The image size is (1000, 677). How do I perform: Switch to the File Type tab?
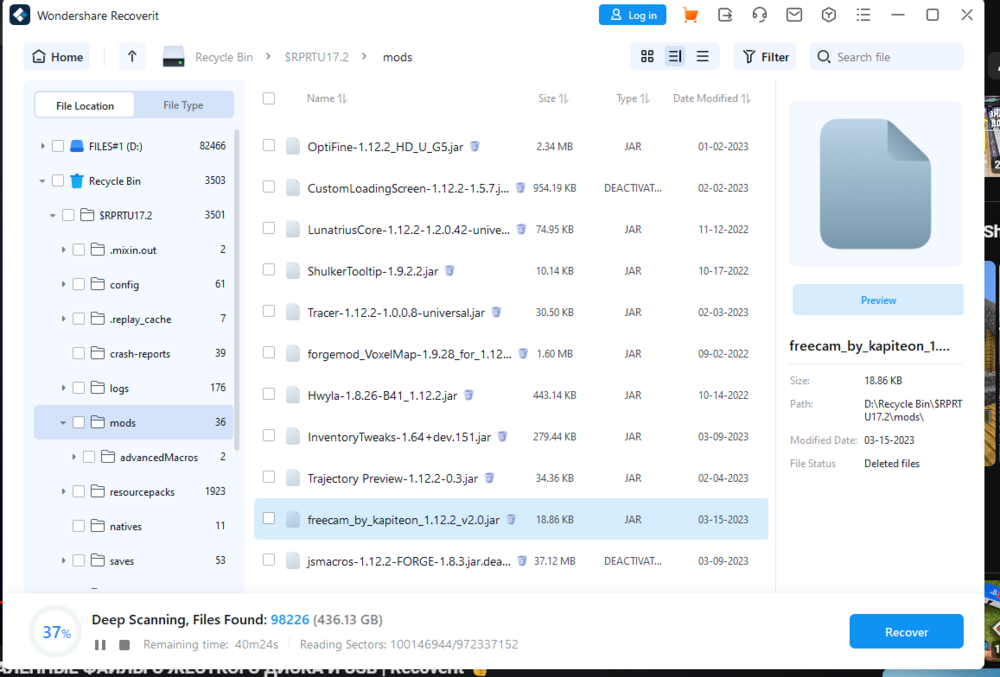(x=184, y=105)
